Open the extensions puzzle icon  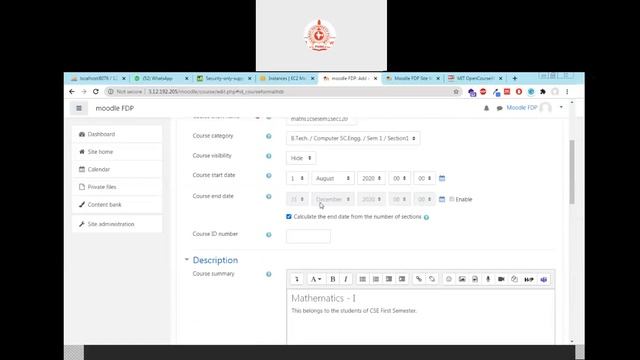pyautogui.click(x=543, y=92)
